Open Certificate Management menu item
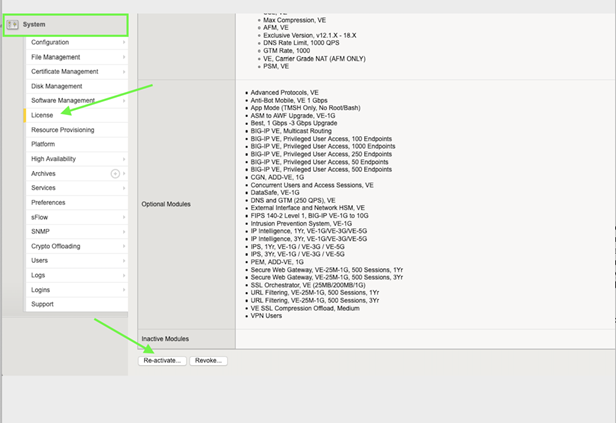 (x=77, y=71)
